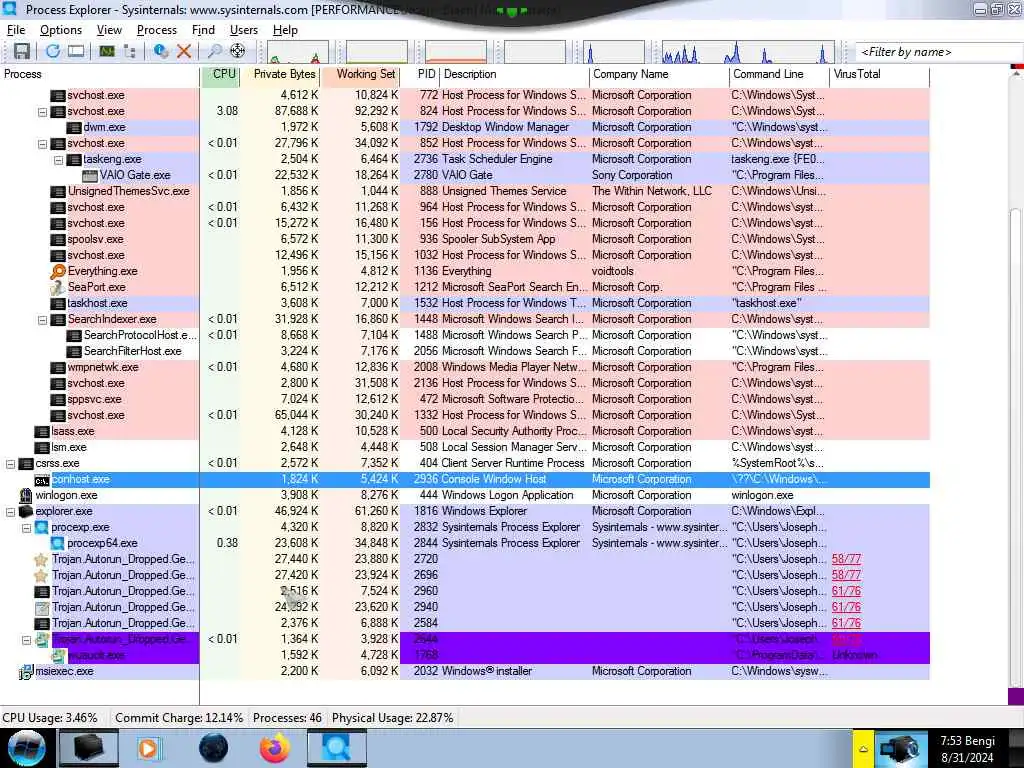Click the Process Explorer taskbar button
The width and height of the screenshot is (1024, 768).
(336, 748)
